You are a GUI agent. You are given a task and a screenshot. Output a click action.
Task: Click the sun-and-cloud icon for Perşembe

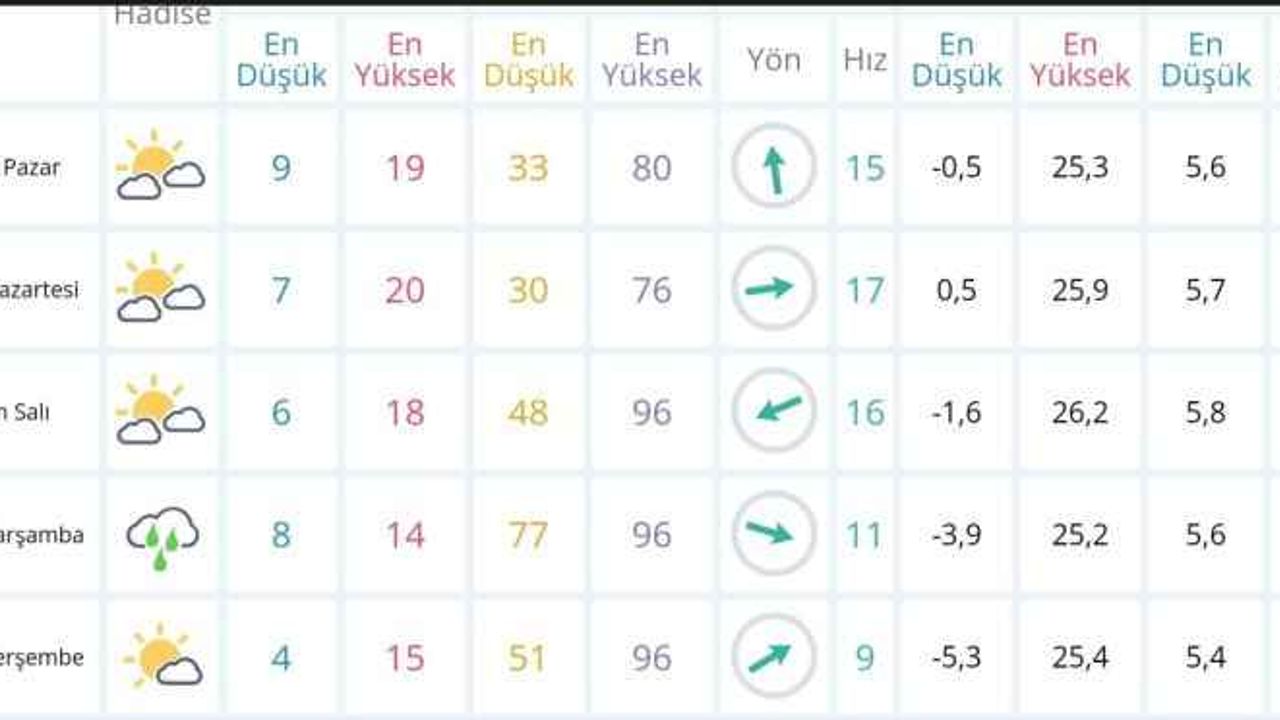pos(163,657)
